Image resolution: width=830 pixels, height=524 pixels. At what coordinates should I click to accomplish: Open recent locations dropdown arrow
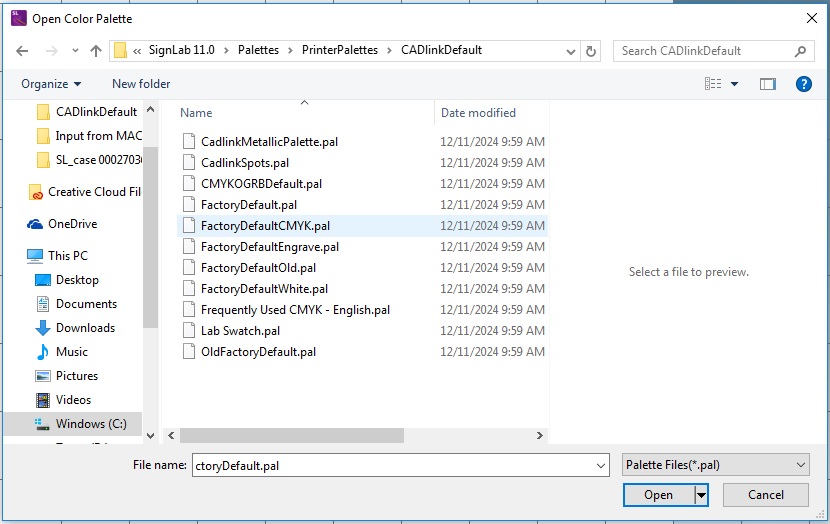tap(75, 51)
